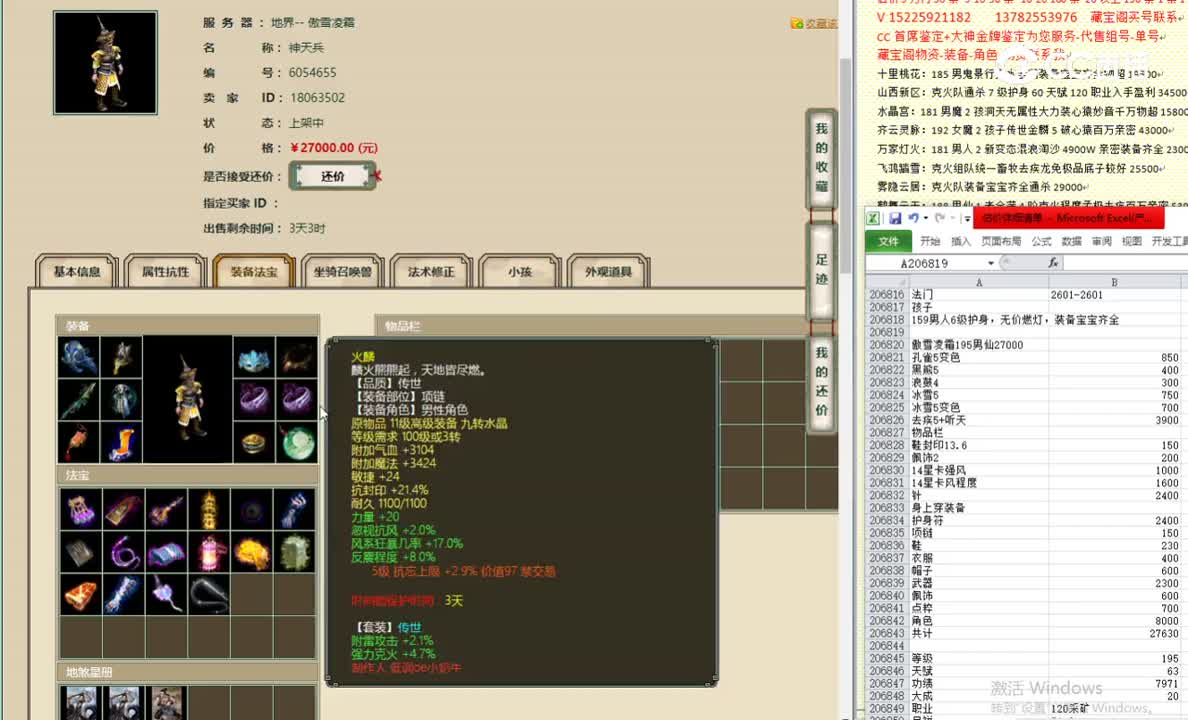Screen dimensions: 1188x720
Task: Open the Quick Access Toolbar customize dropdown
Action: (967, 219)
